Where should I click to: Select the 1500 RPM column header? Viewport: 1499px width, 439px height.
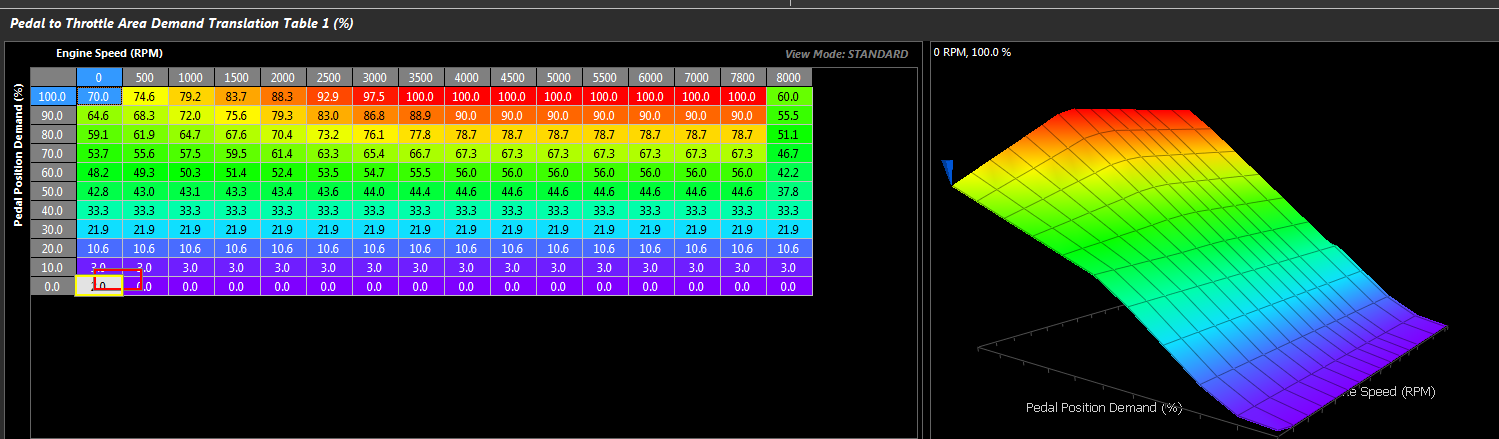(x=237, y=77)
